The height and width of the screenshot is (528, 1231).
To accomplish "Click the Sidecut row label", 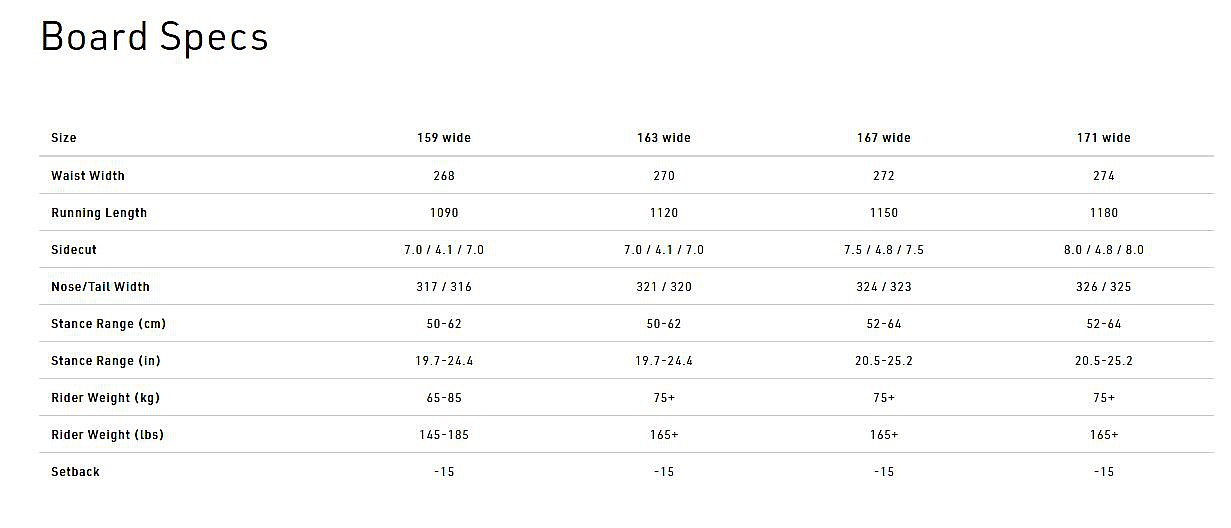I will [74, 250].
